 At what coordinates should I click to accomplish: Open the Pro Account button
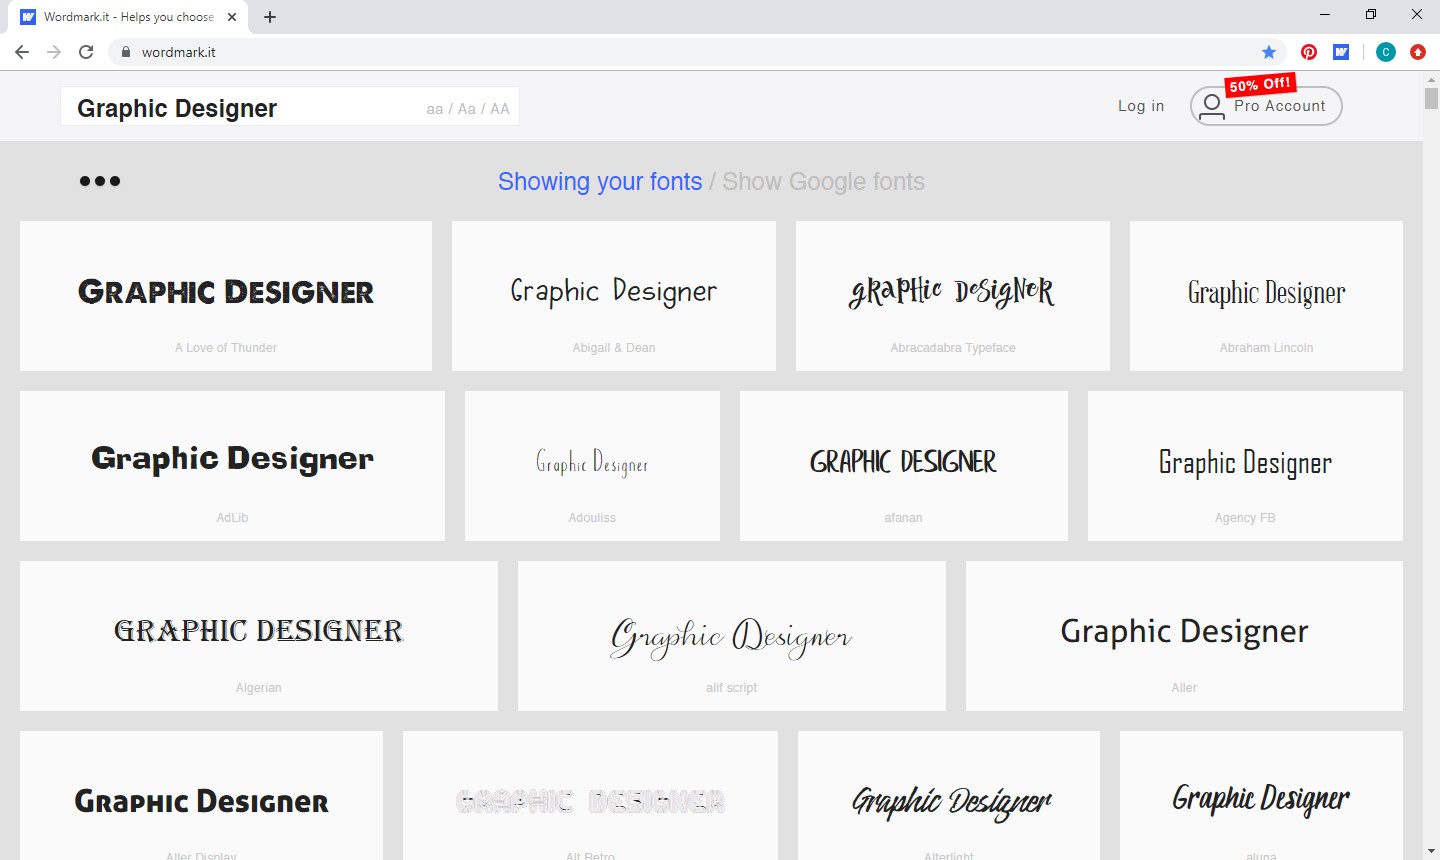tap(1266, 106)
